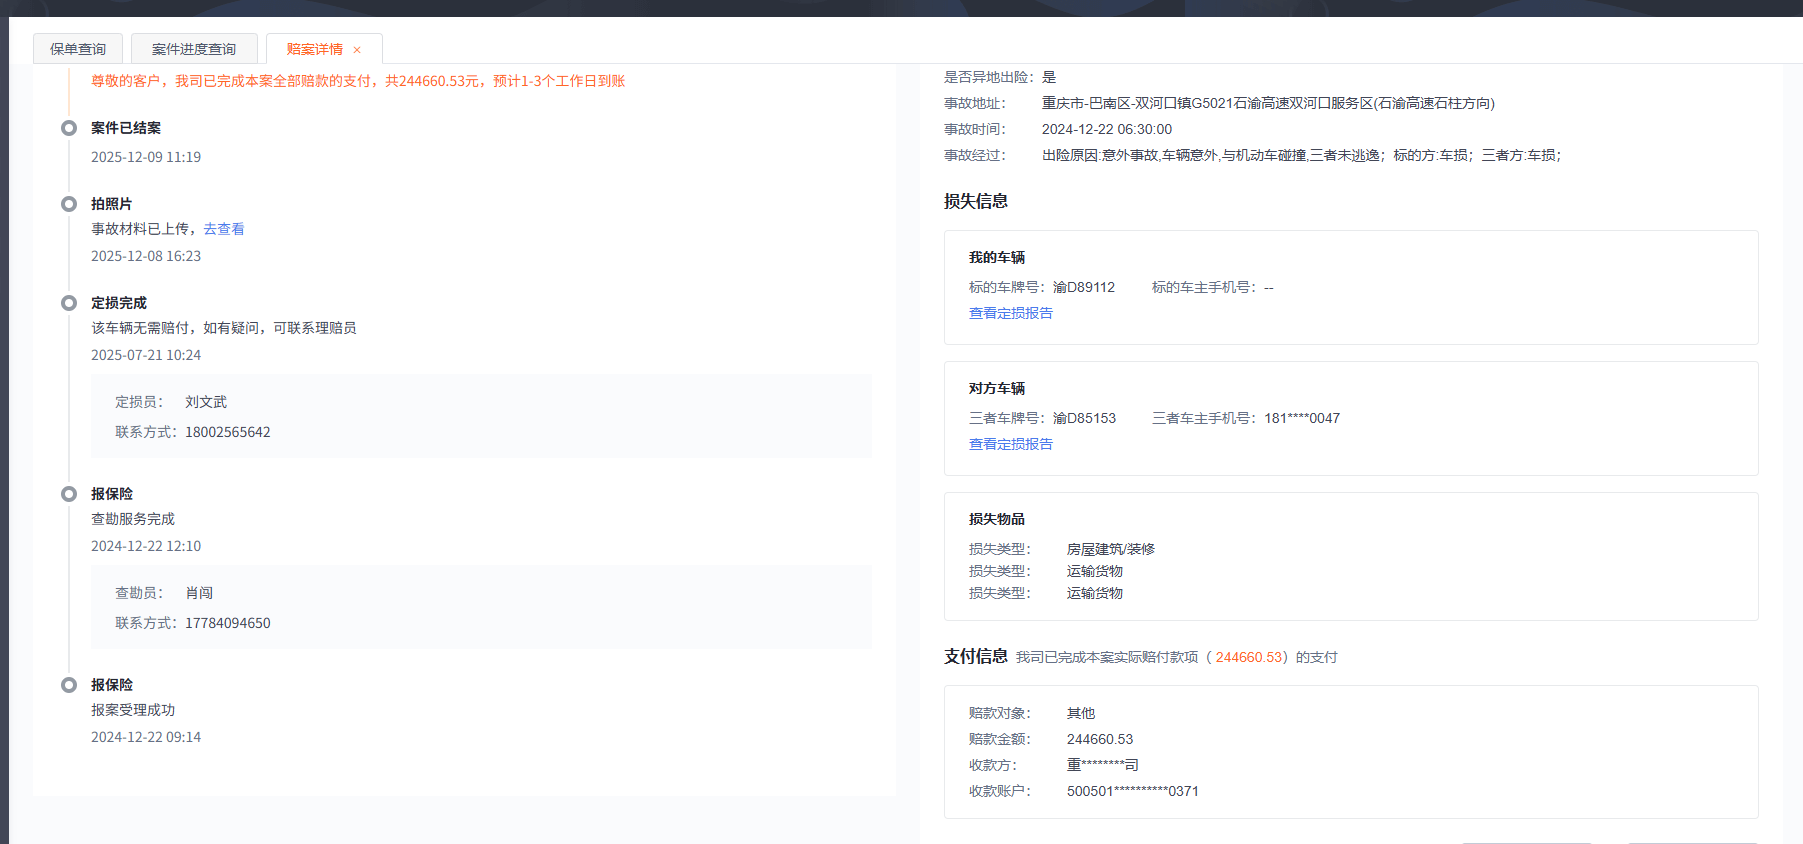1803x844 pixels.
Task: Click the 去查看 link for accident materials
Action: pos(224,229)
